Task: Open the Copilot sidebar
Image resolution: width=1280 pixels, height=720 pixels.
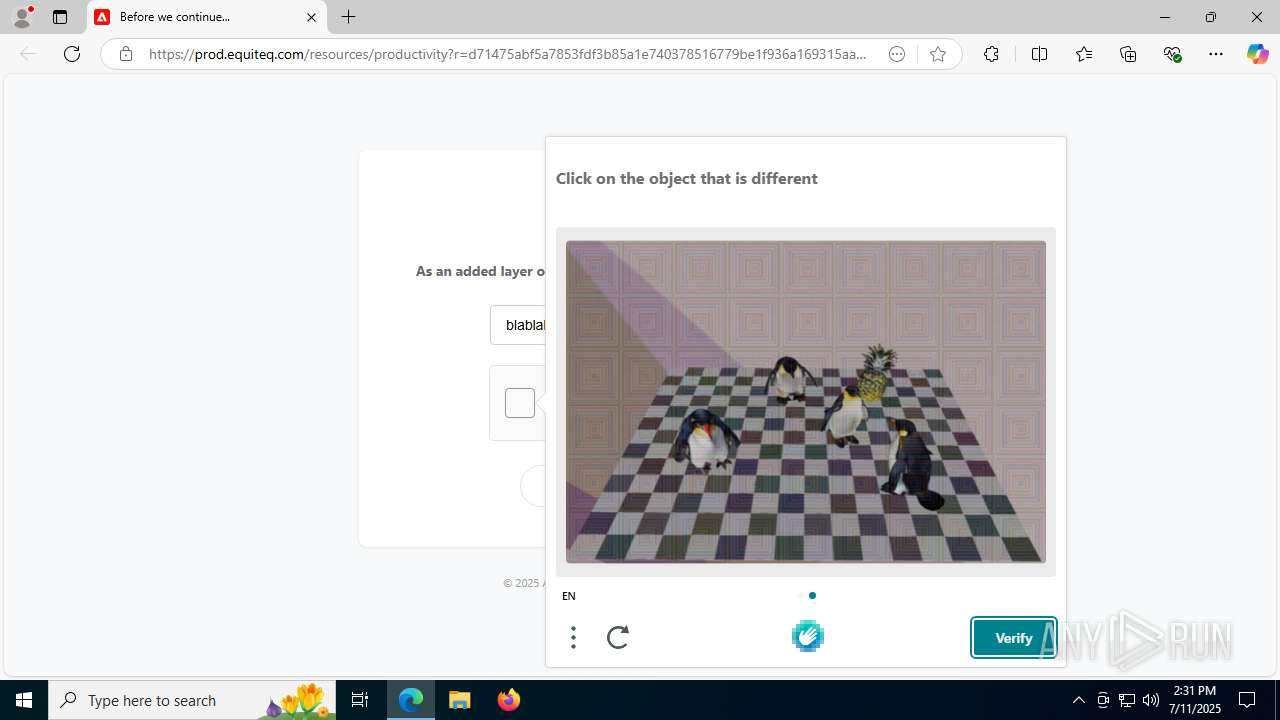Action: click(1258, 54)
